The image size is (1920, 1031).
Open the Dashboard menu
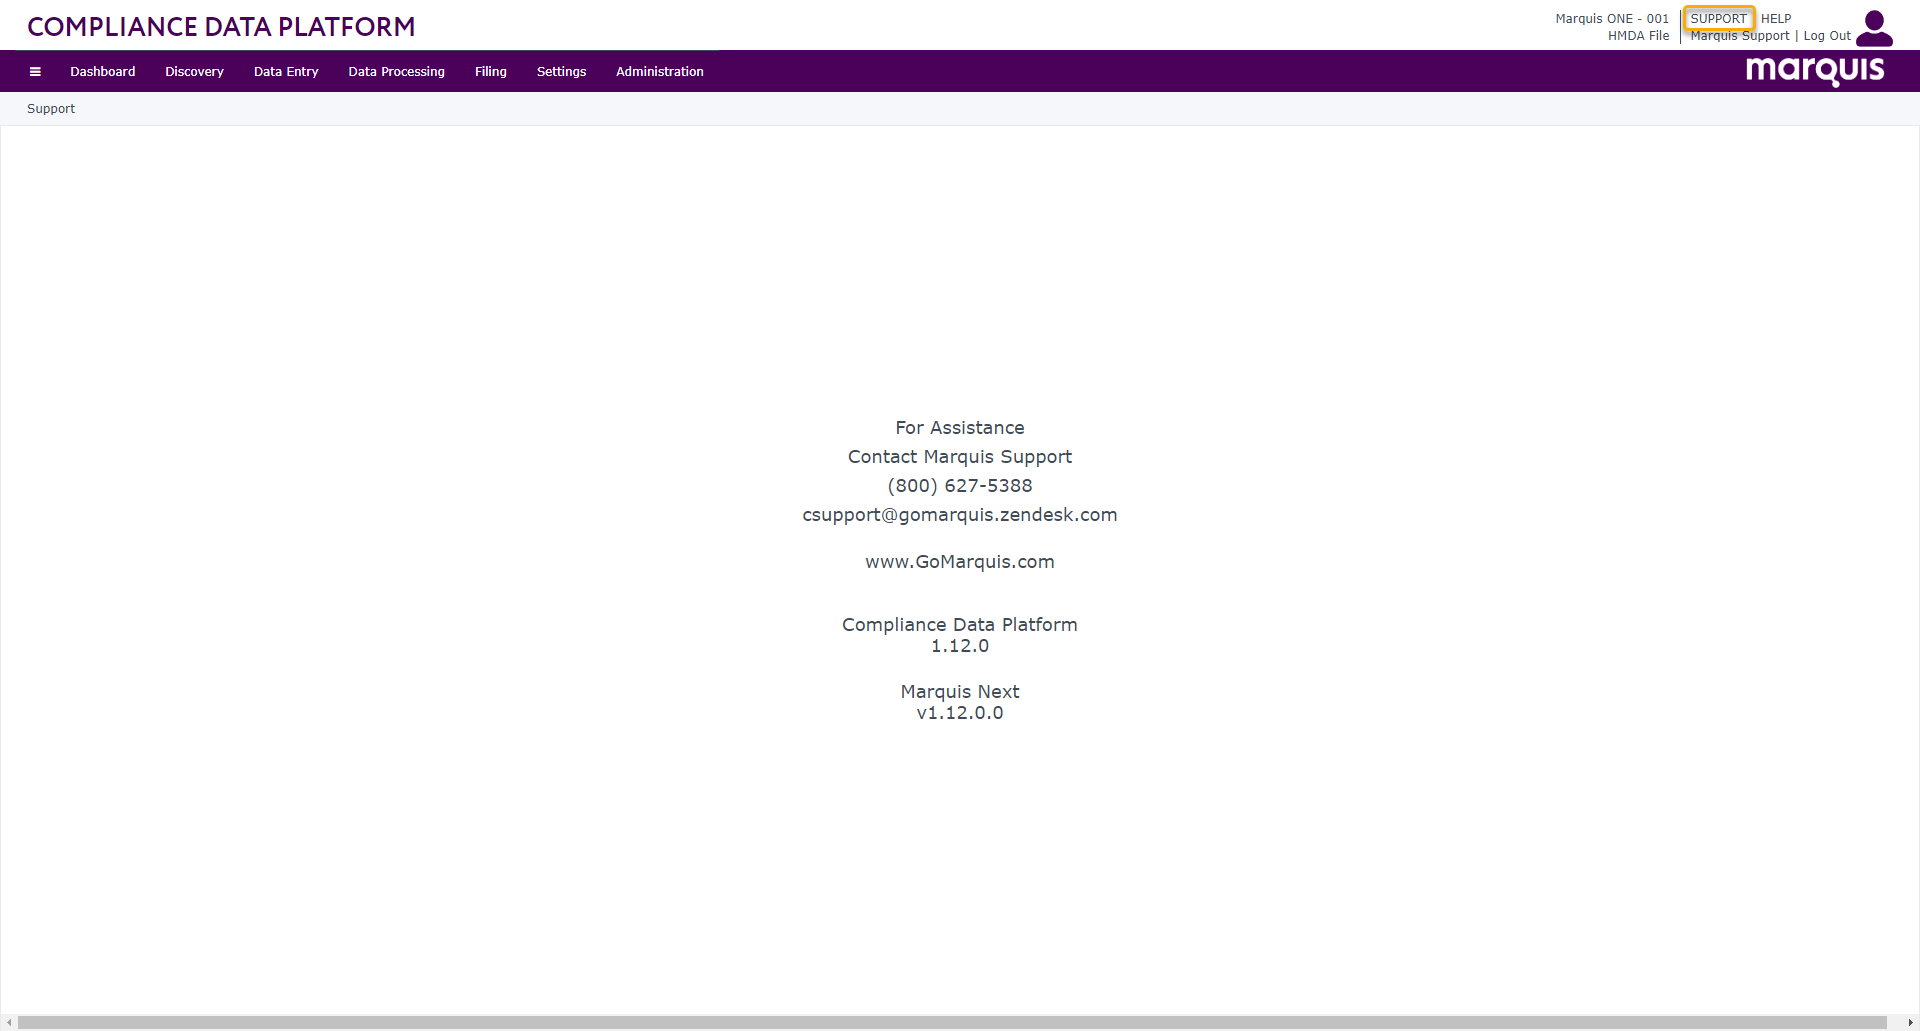tap(103, 72)
